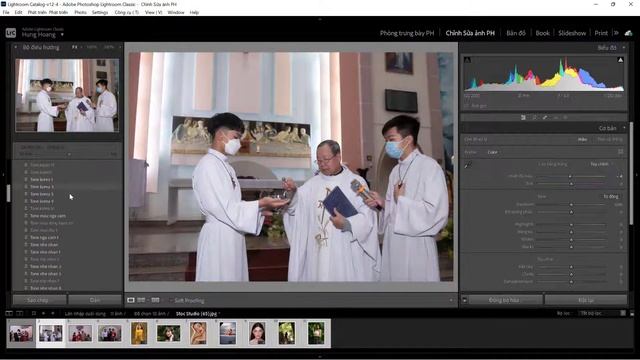Toggle shadow clipping indicator in histogram
Screen dimensions: 640x360
pos(468,60)
